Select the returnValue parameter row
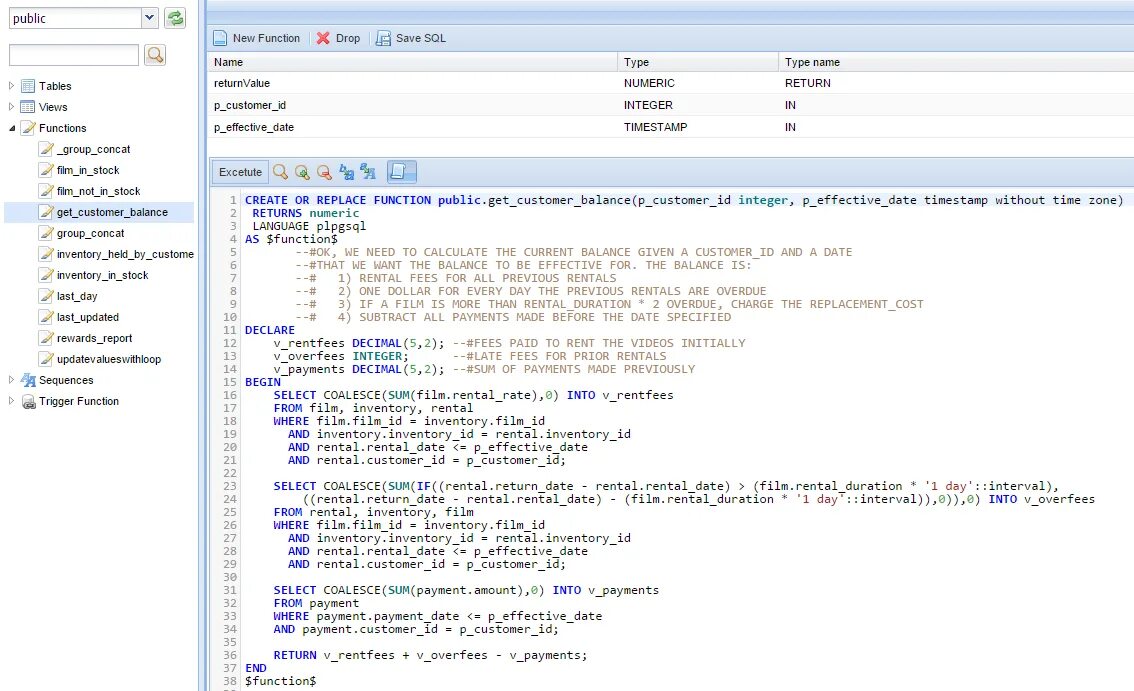 pyautogui.click(x=671, y=83)
